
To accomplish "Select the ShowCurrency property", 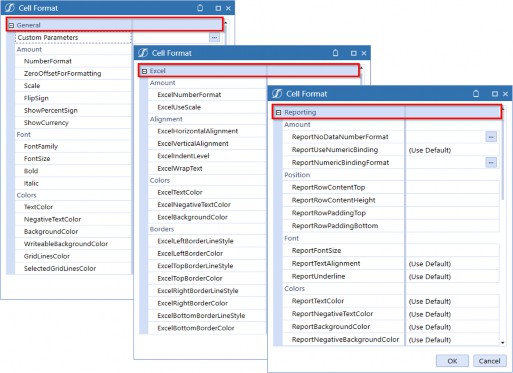I will (46, 123).
